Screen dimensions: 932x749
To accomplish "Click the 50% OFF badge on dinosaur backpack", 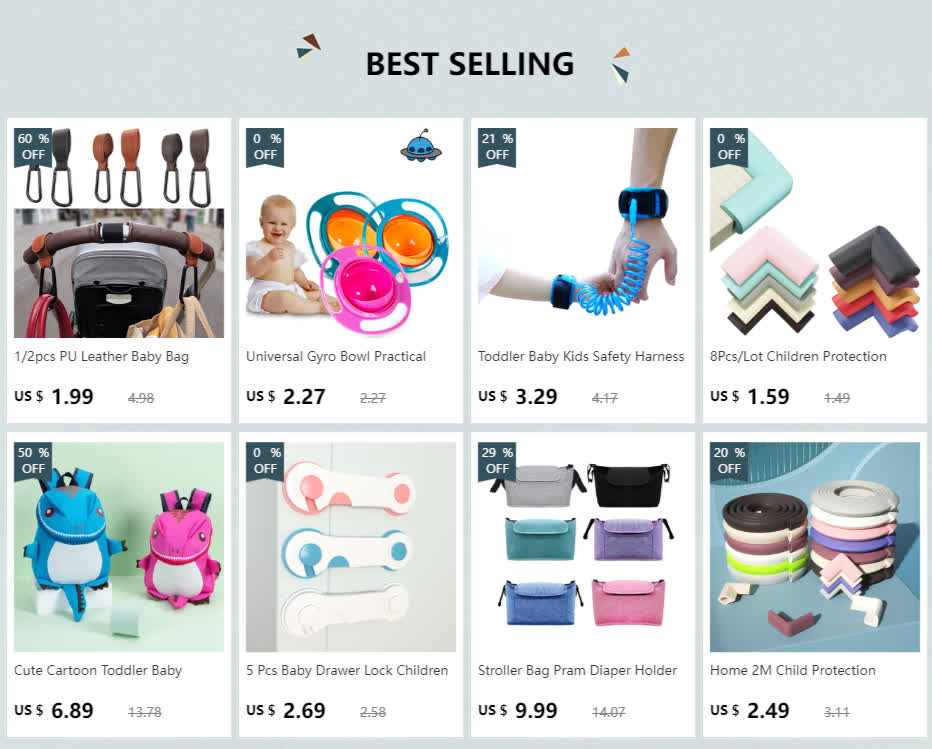I will click(33, 461).
